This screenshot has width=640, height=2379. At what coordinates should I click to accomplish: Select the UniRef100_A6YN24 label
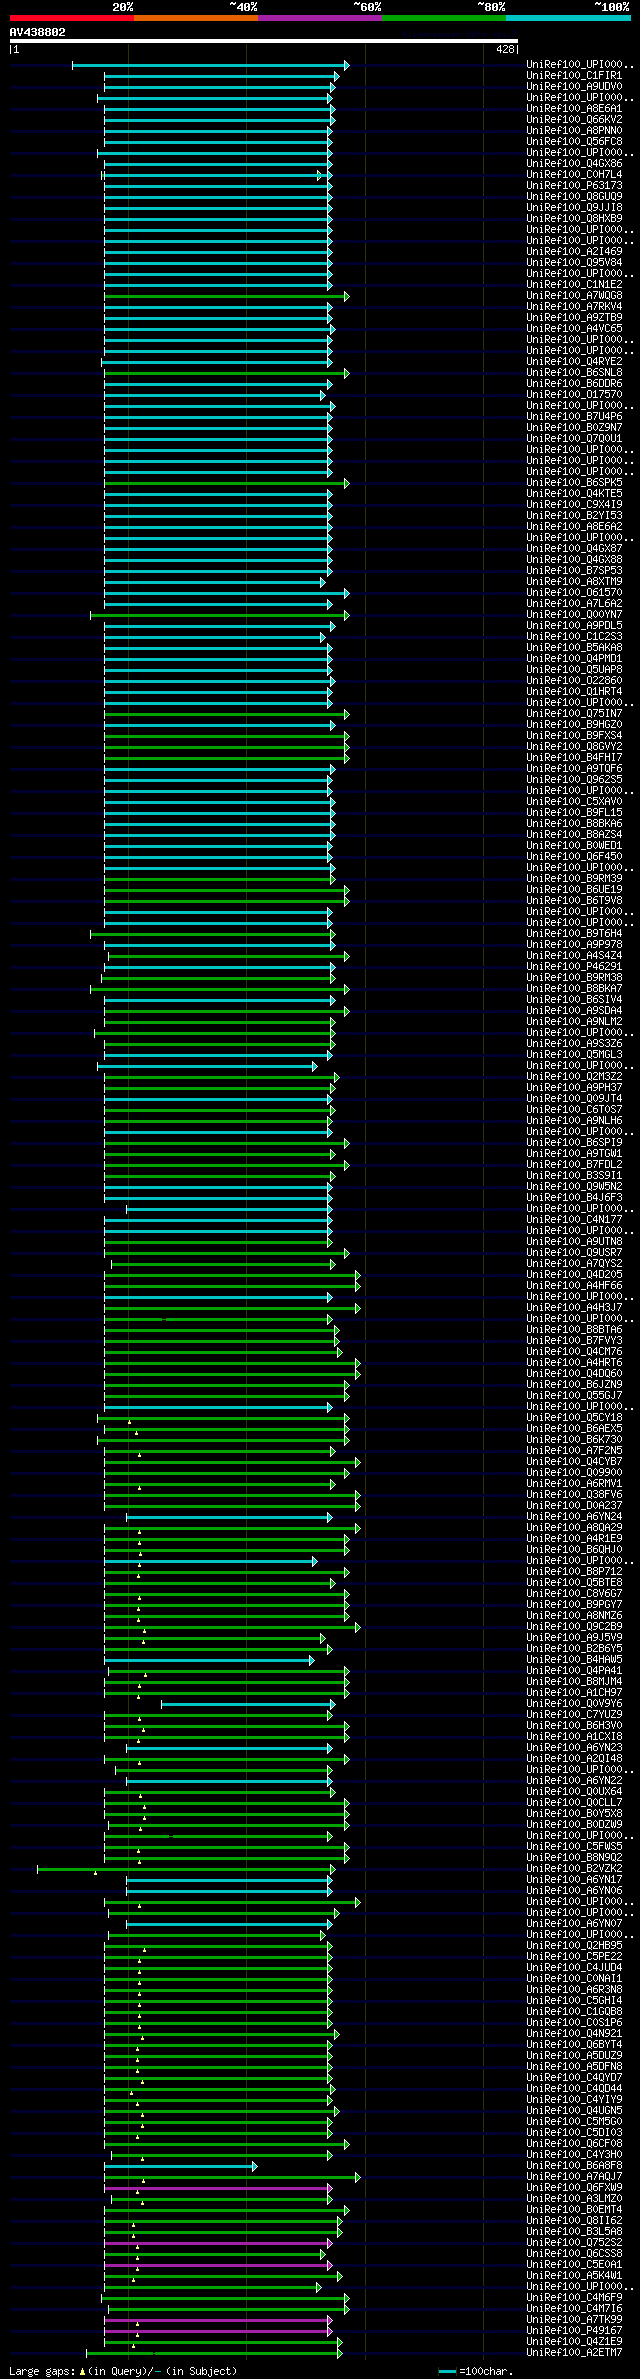[574, 1516]
